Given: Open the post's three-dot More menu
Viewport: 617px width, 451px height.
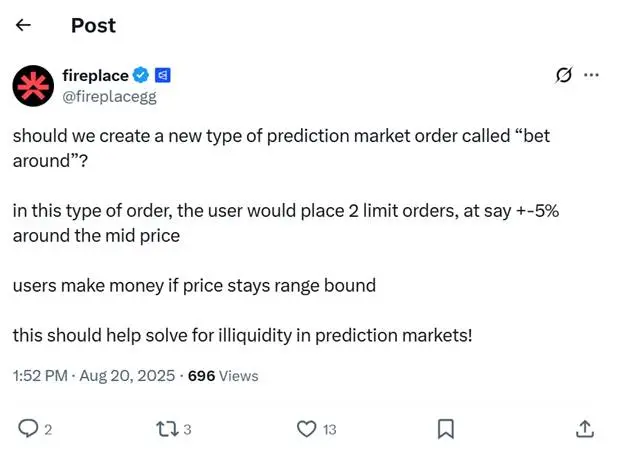Looking at the screenshot, I should [x=591, y=74].
